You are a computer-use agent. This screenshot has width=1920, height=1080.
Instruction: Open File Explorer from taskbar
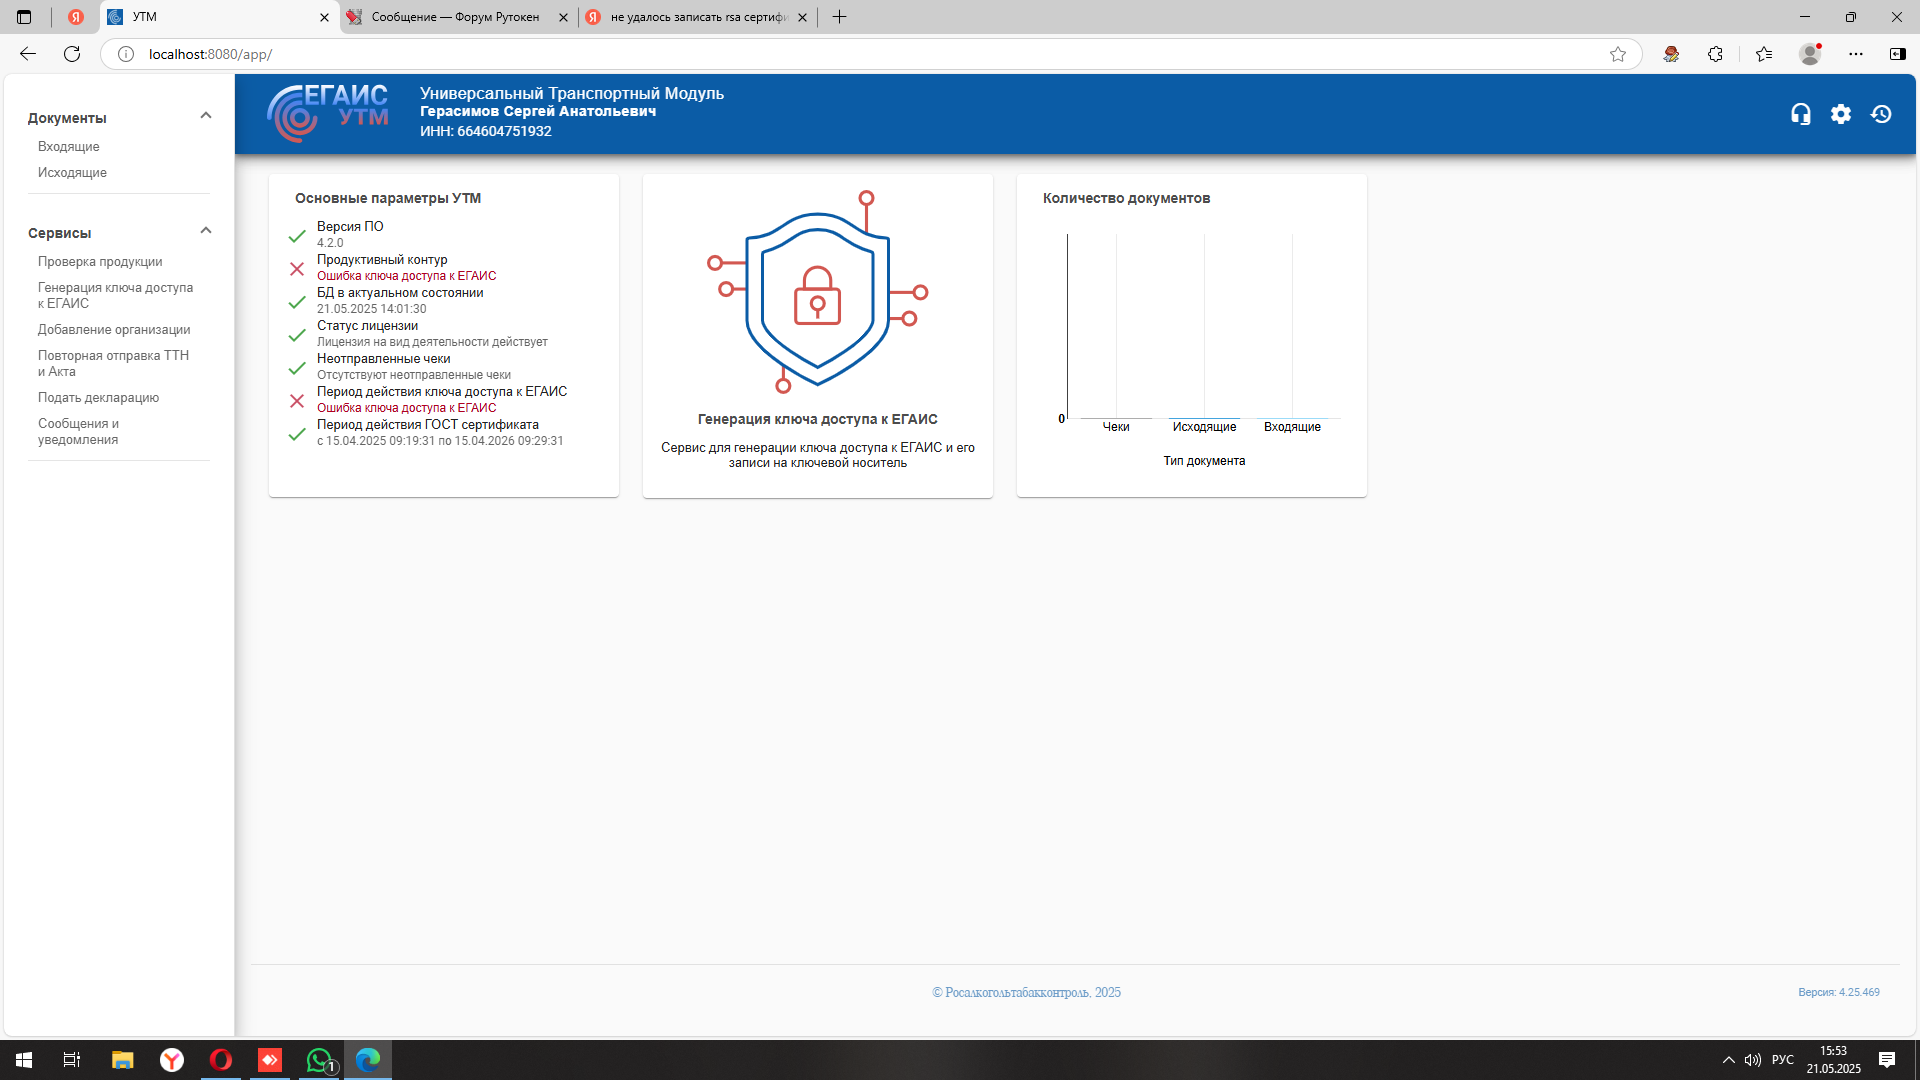click(122, 1060)
